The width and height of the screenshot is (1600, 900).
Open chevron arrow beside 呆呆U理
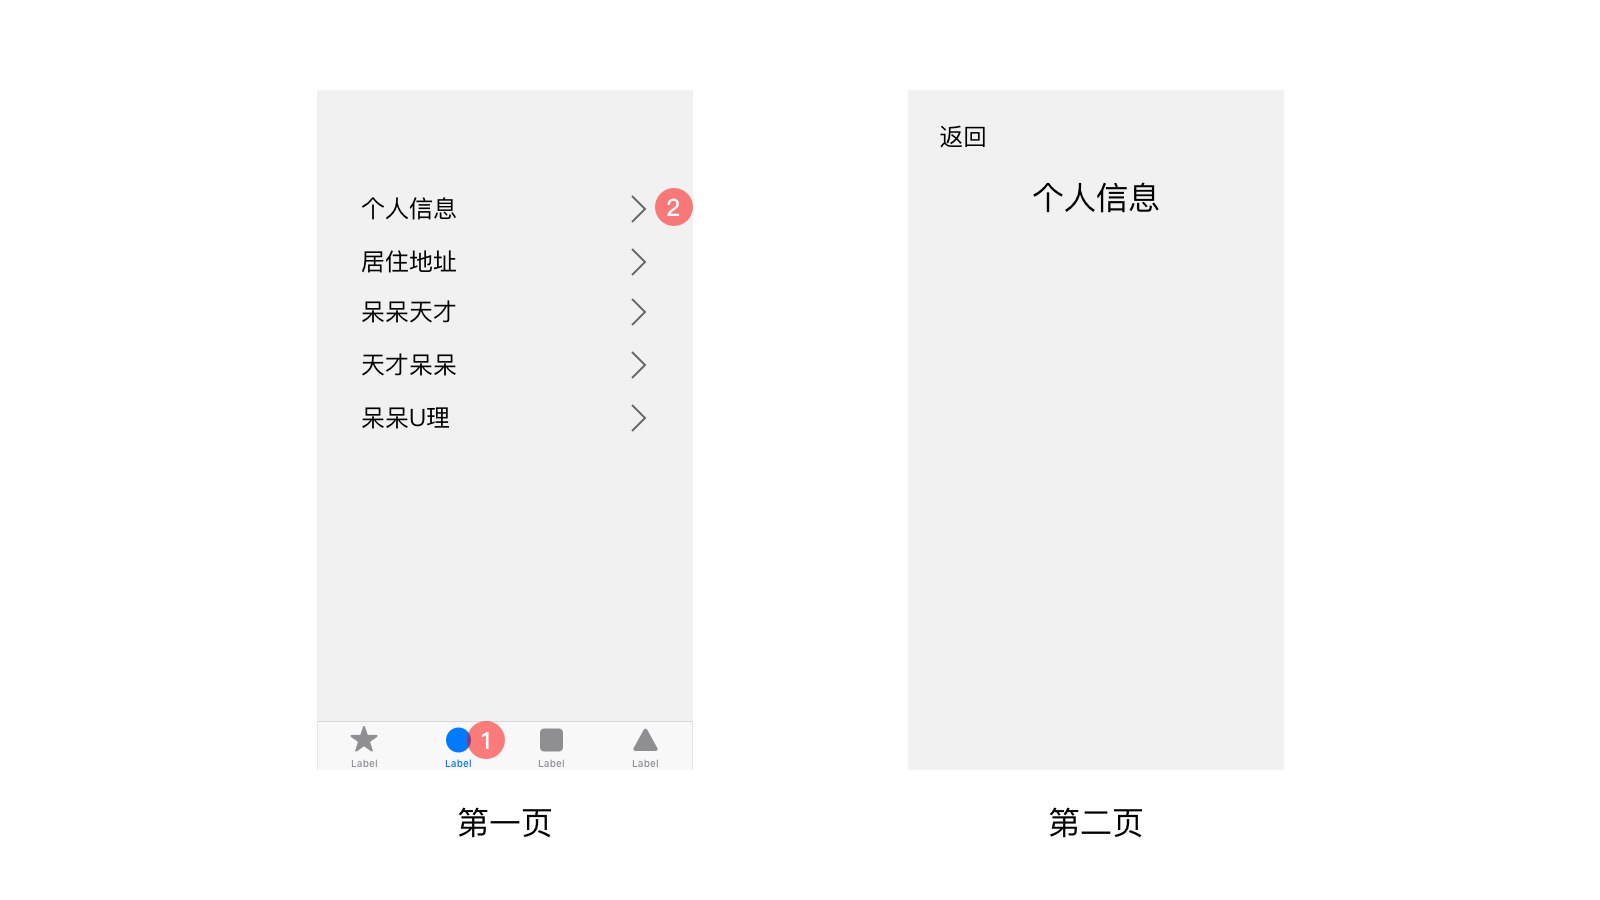[638, 418]
